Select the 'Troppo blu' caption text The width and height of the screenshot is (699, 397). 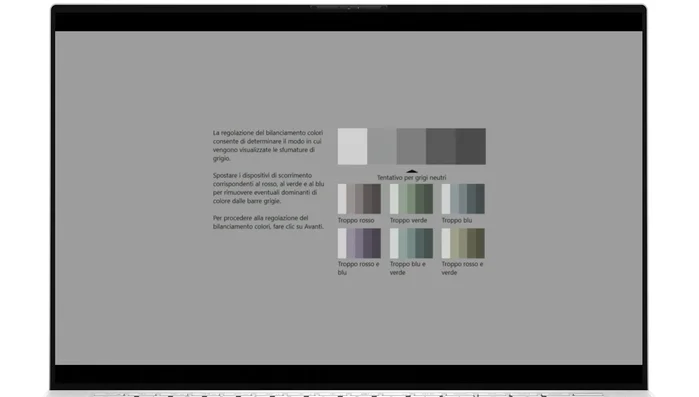[456, 220]
